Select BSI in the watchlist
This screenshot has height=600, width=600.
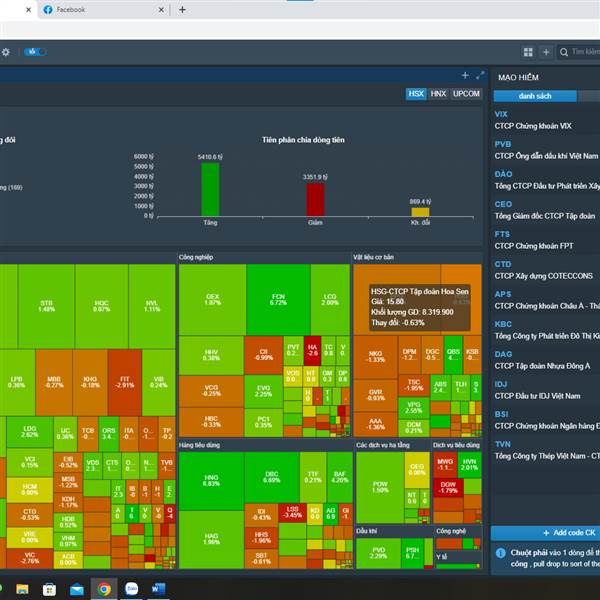pos(547,420)
